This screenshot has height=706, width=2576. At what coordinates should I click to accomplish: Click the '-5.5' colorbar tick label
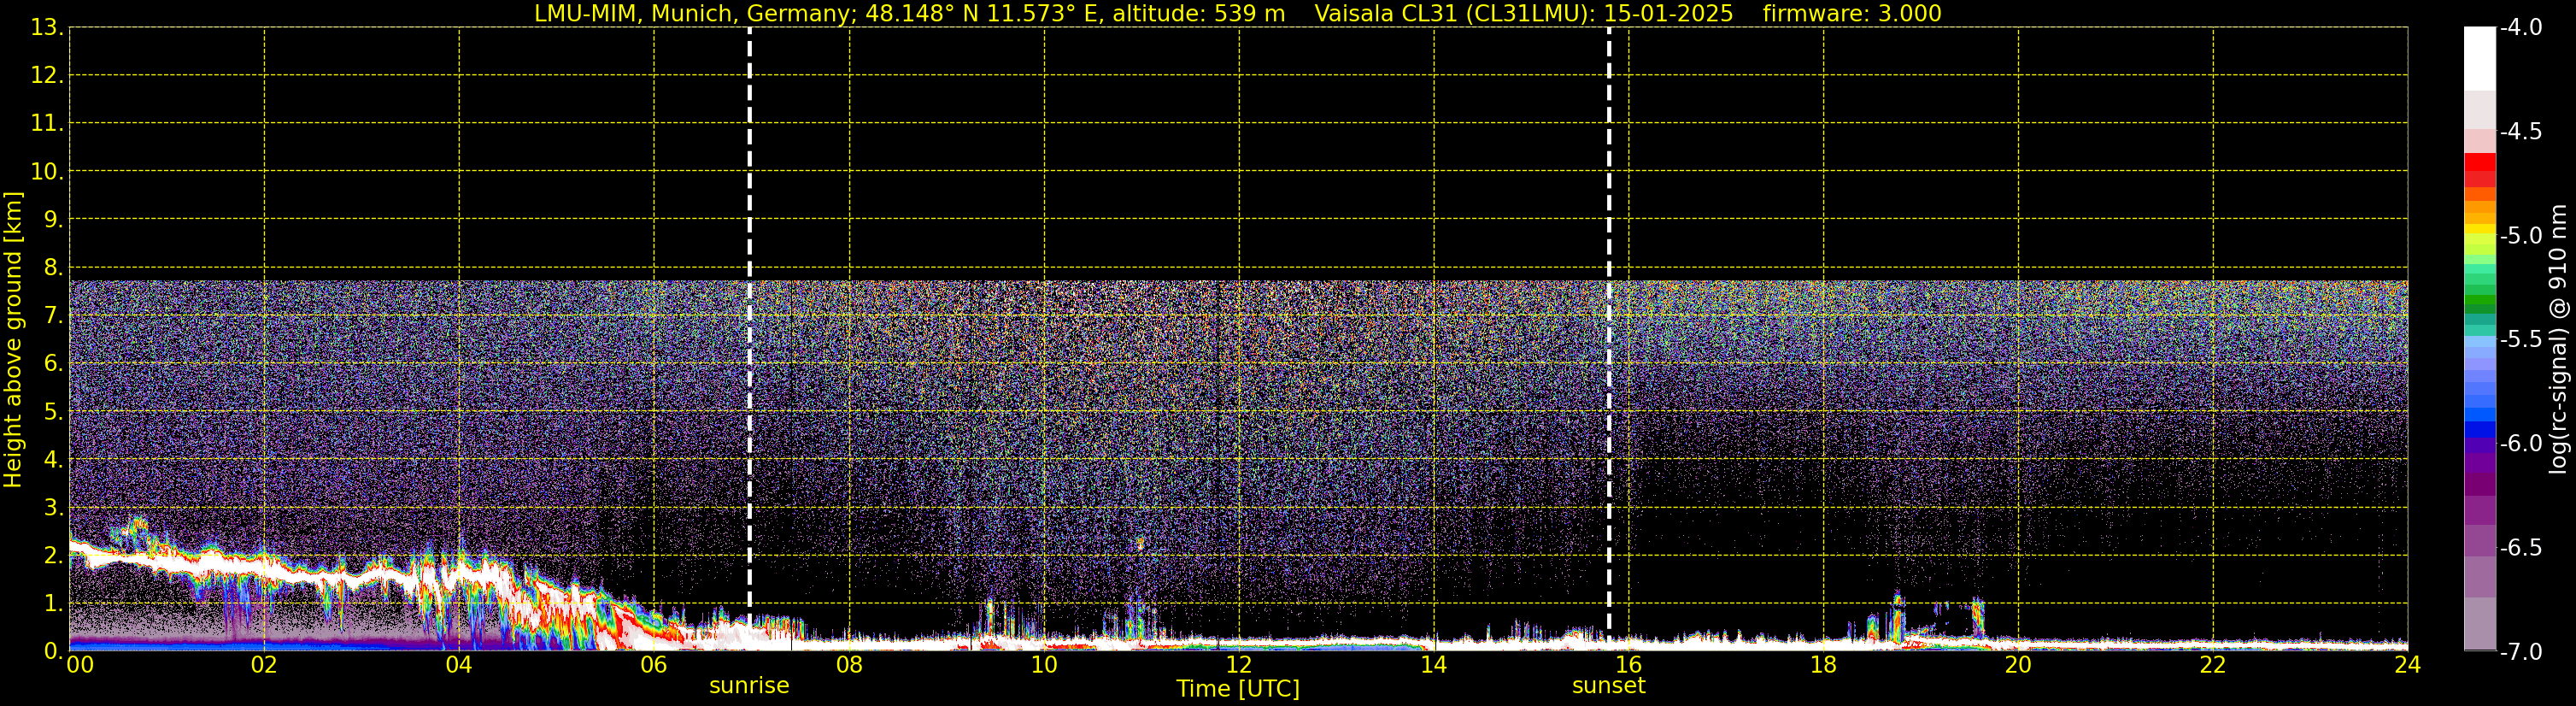[x=2520, y=340]
